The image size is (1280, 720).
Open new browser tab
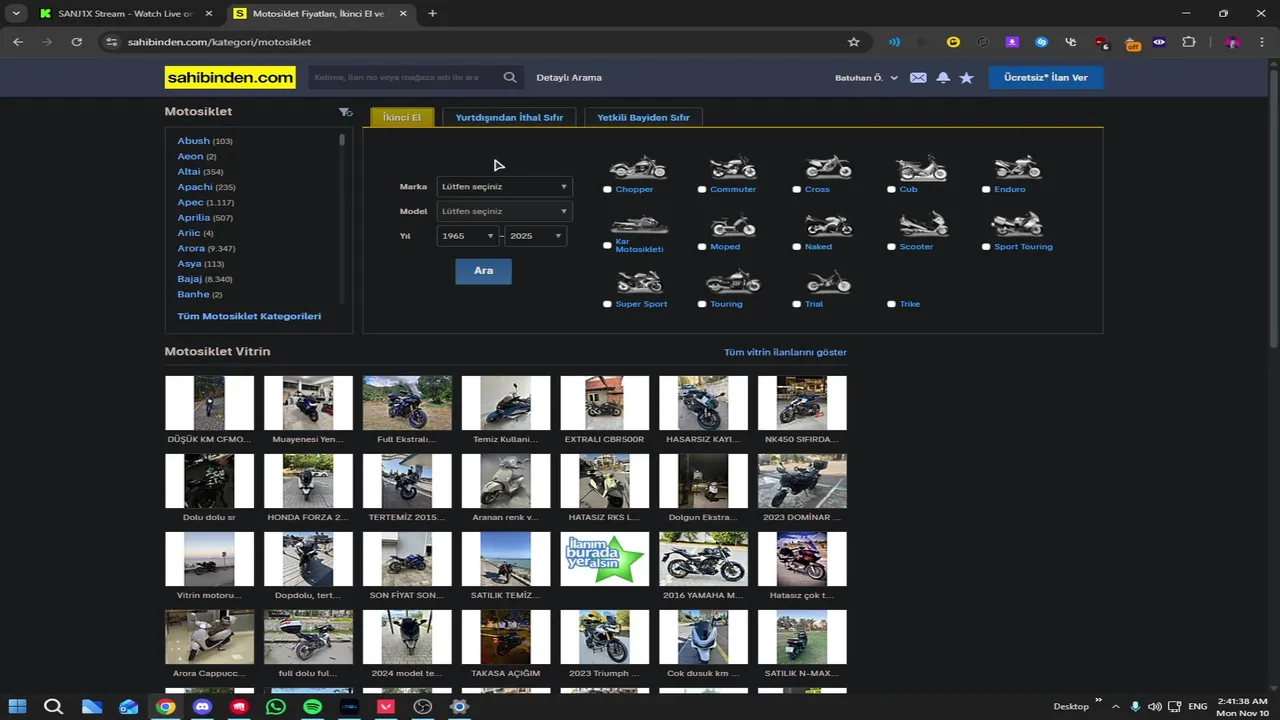pyautogui.click(x=432, y=13)
